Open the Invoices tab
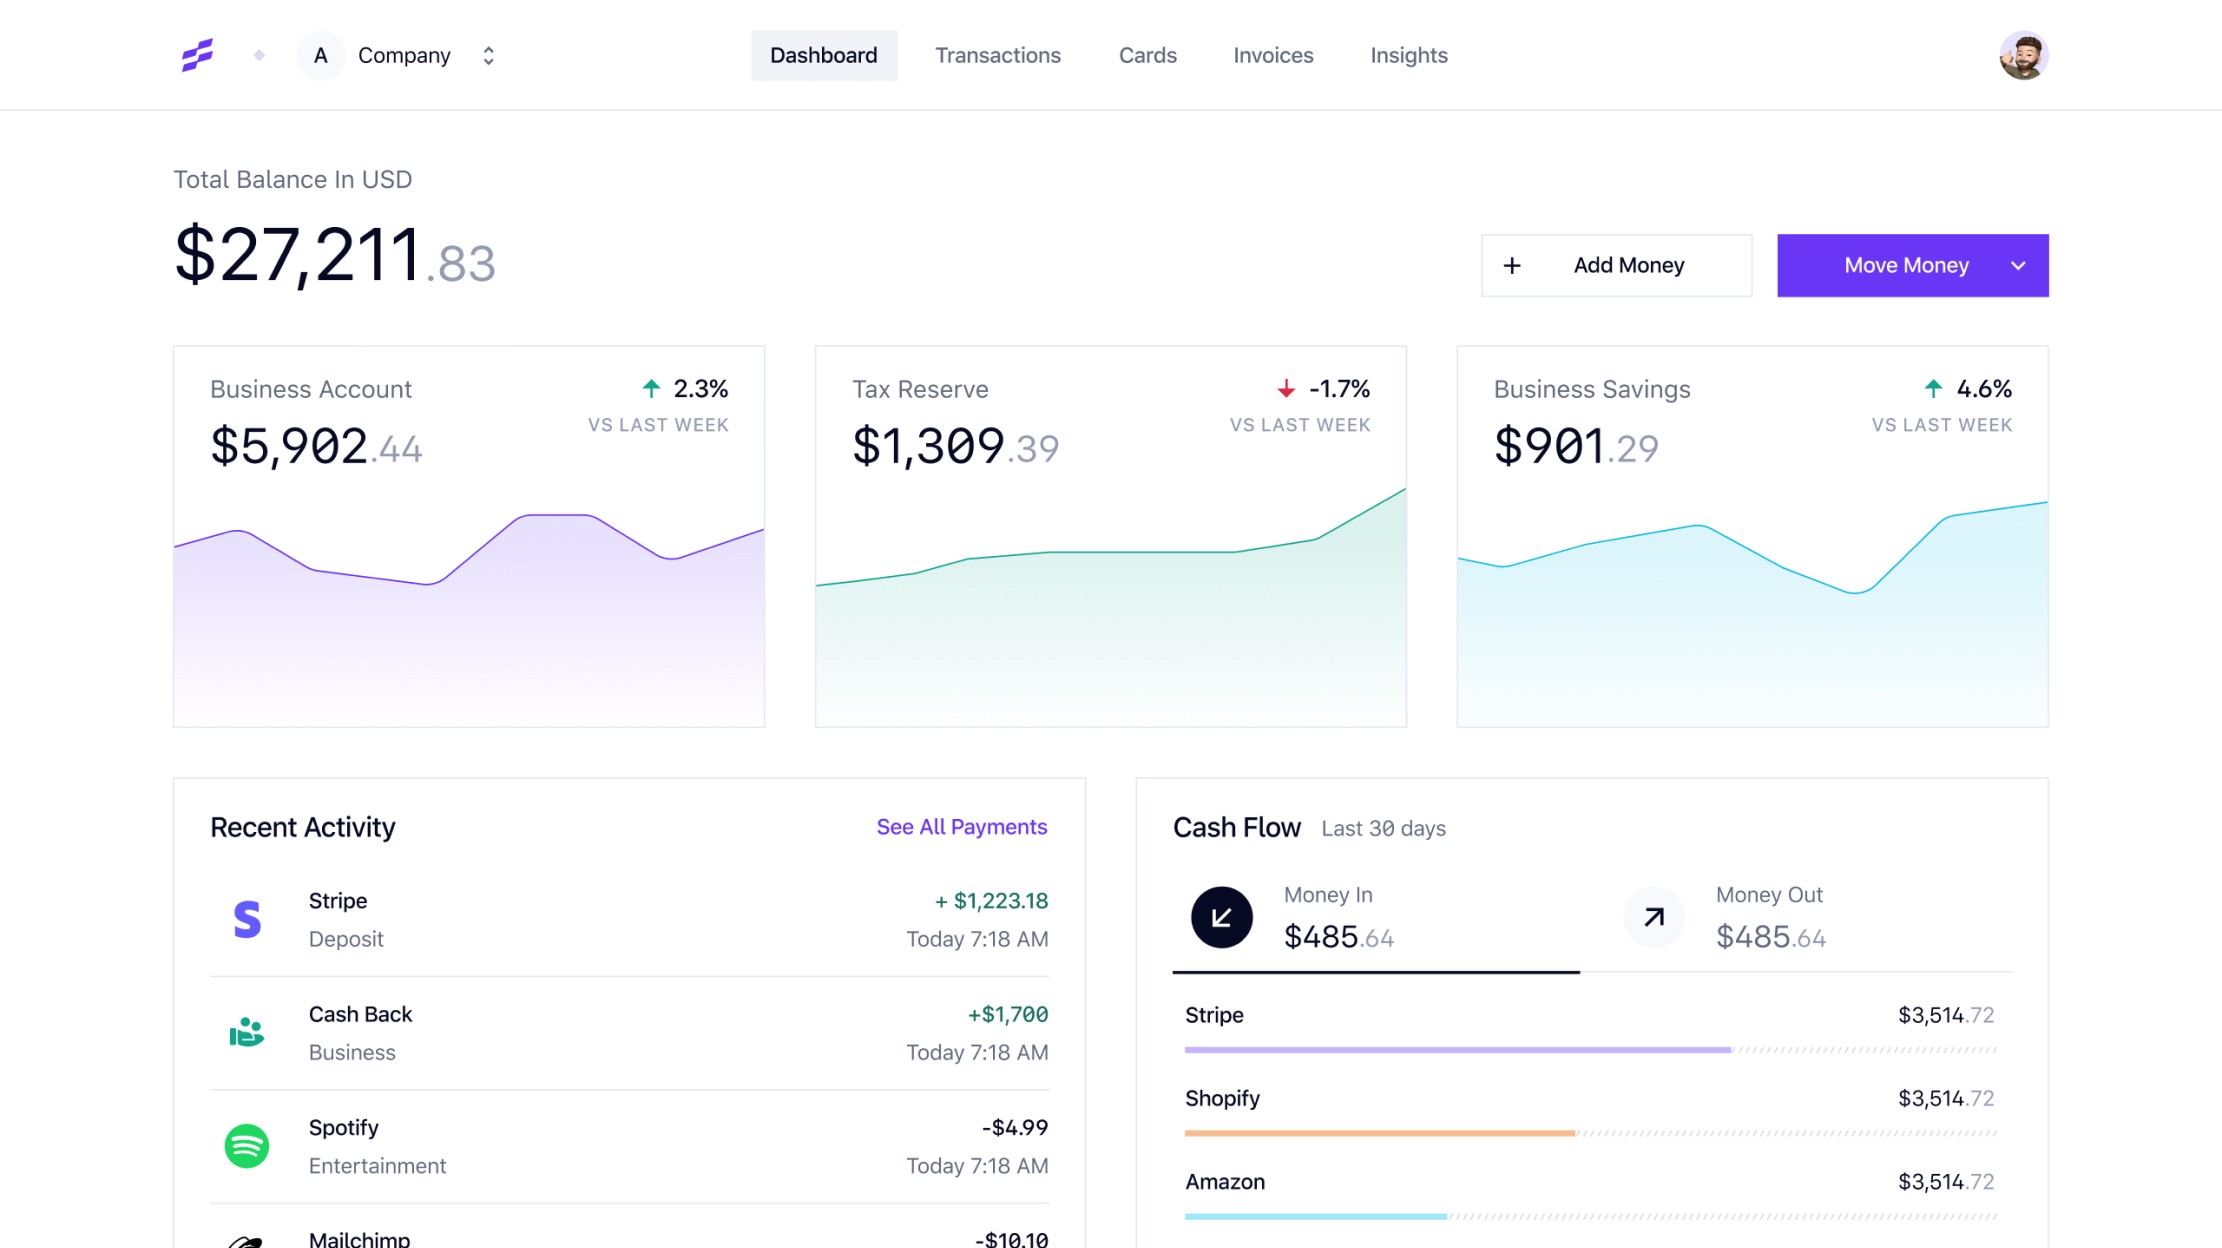 pyautogui.click(x=1273, y=55)
